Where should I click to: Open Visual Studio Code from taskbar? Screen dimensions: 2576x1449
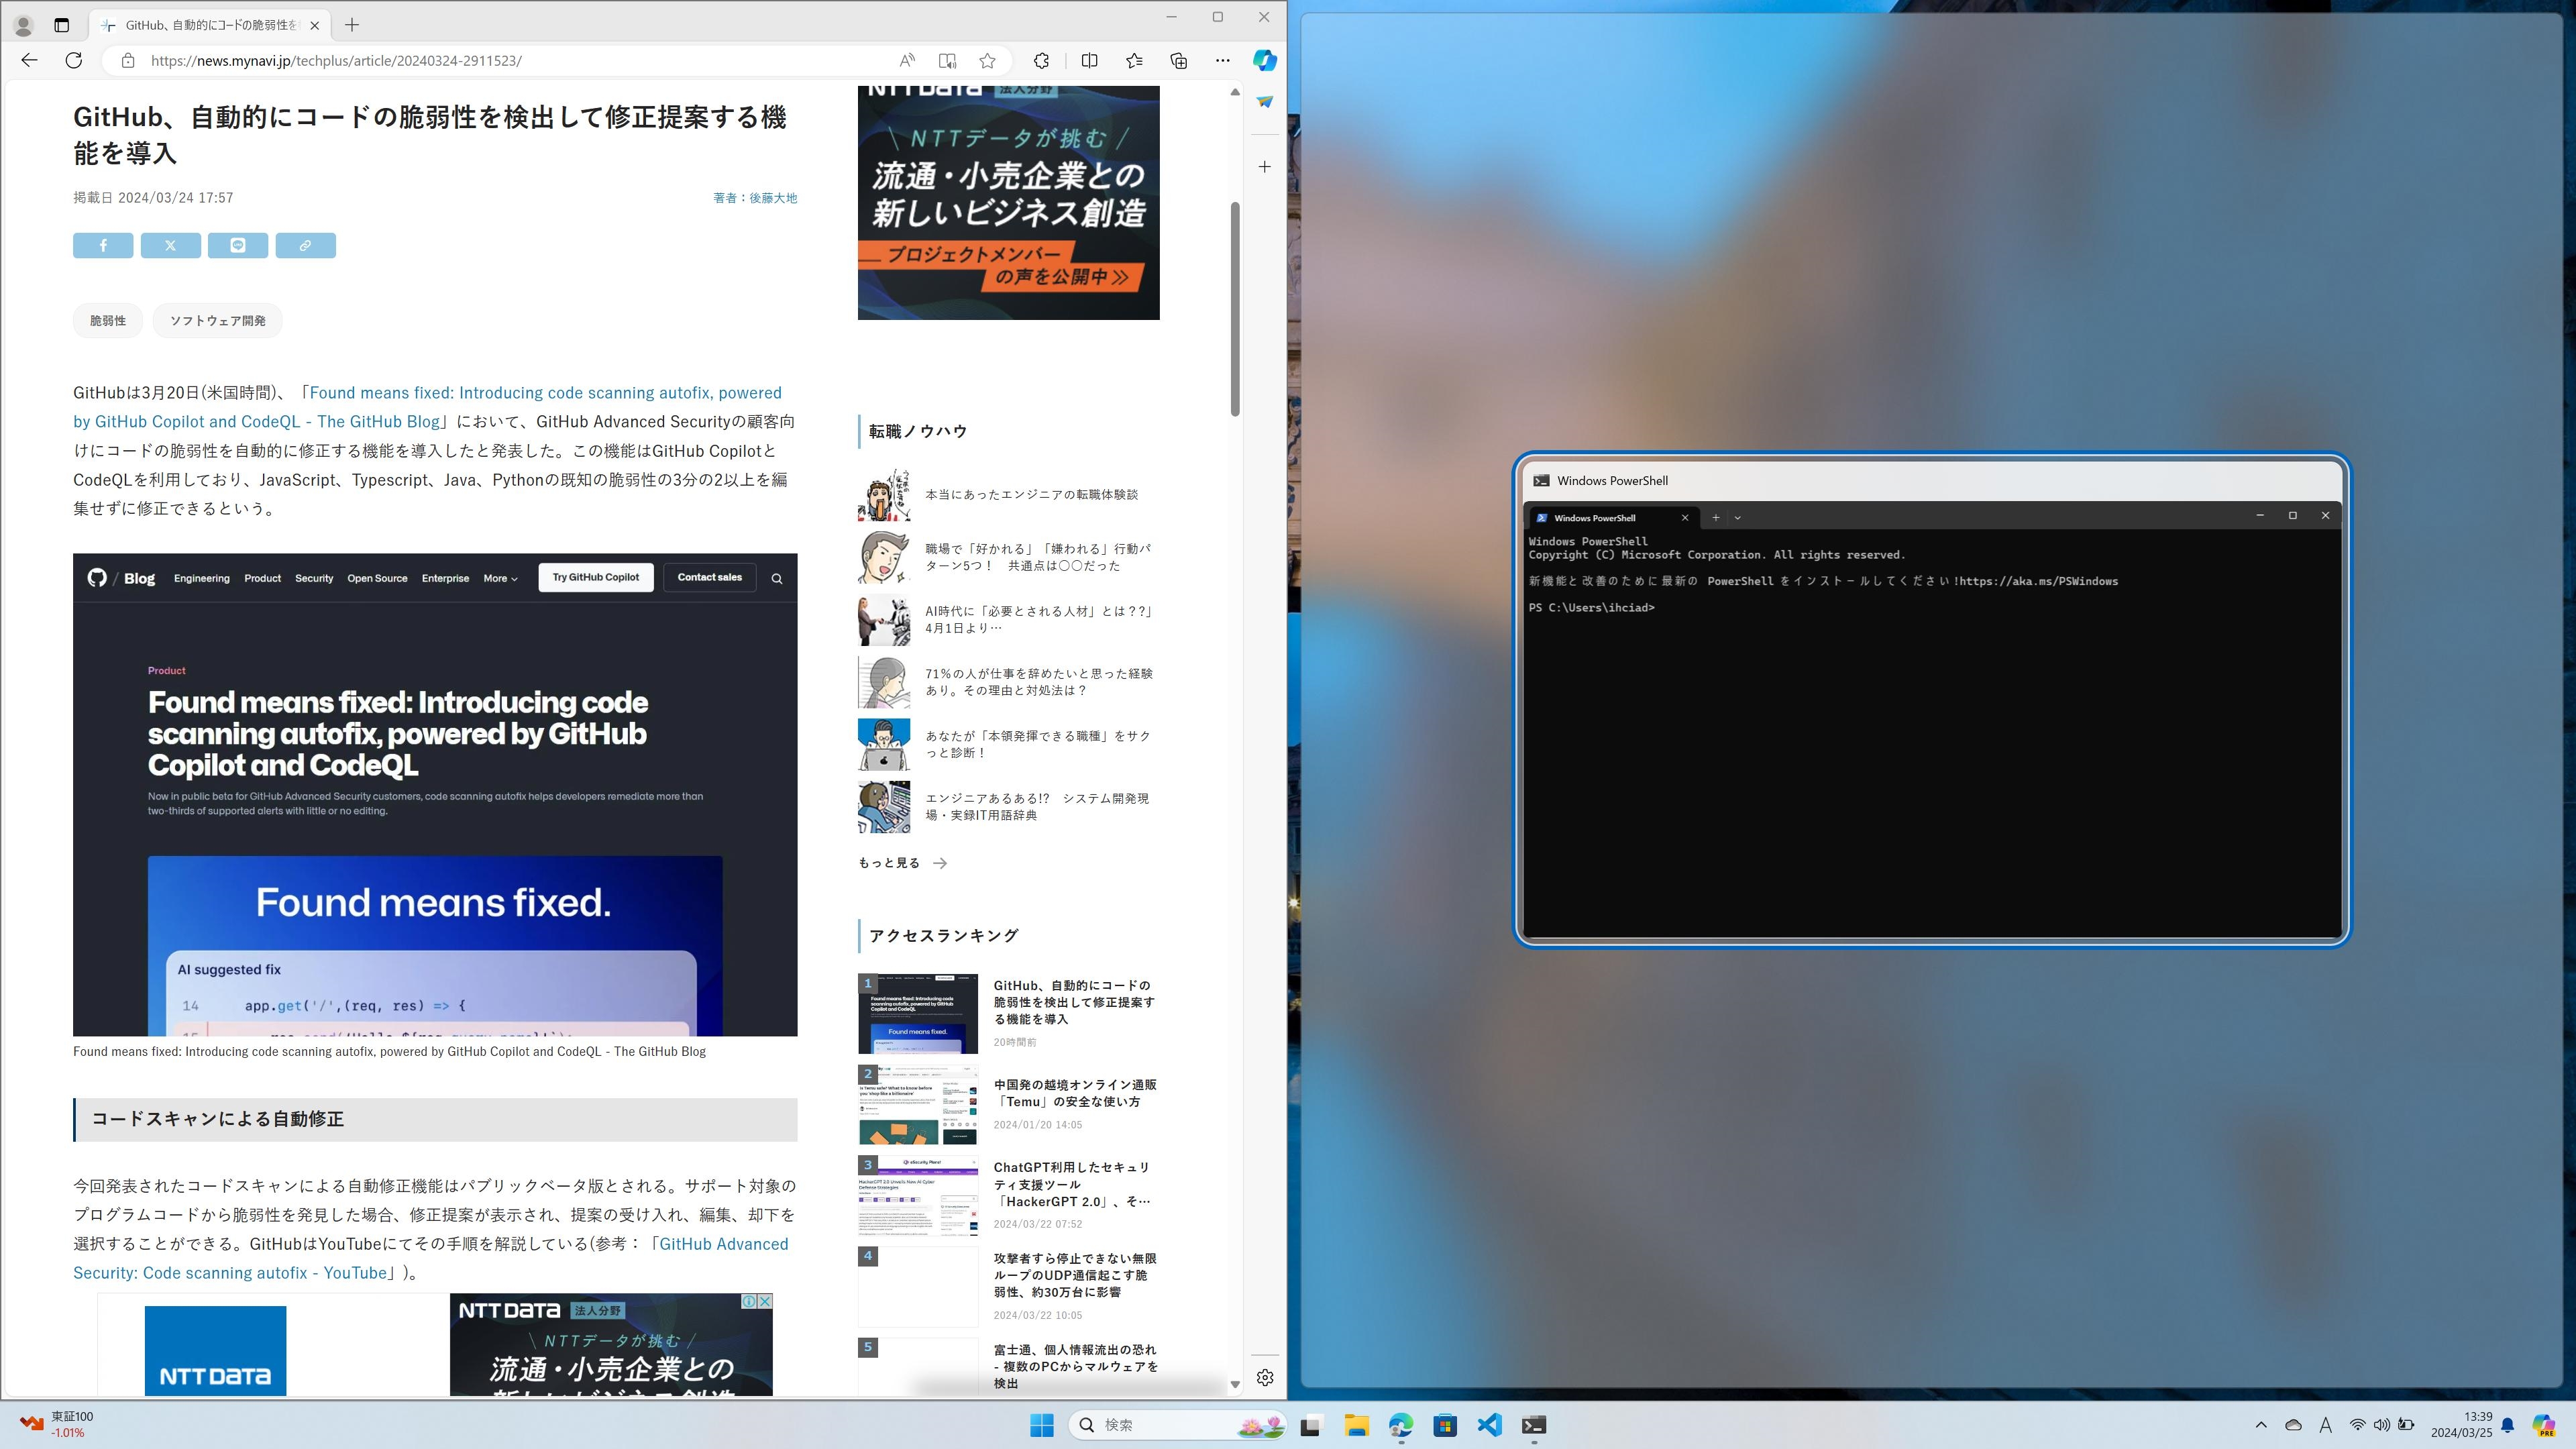pos(1489,1425)
